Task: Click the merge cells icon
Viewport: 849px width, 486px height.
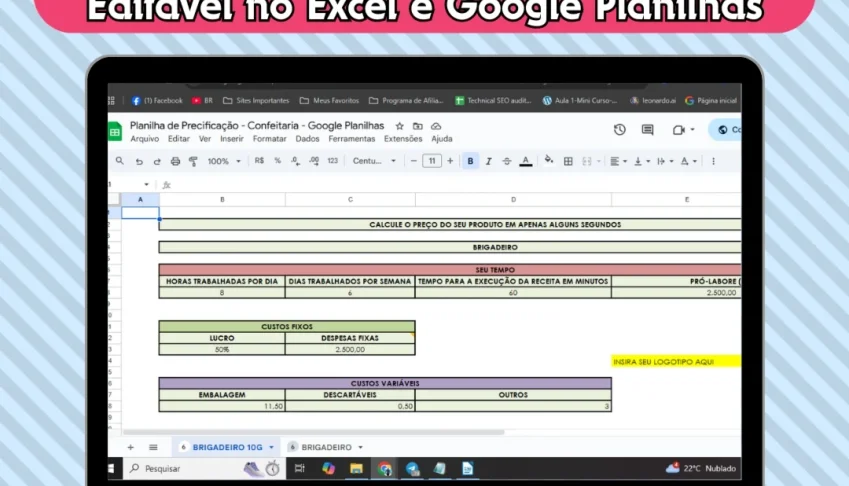Action: tap(586, 161)
